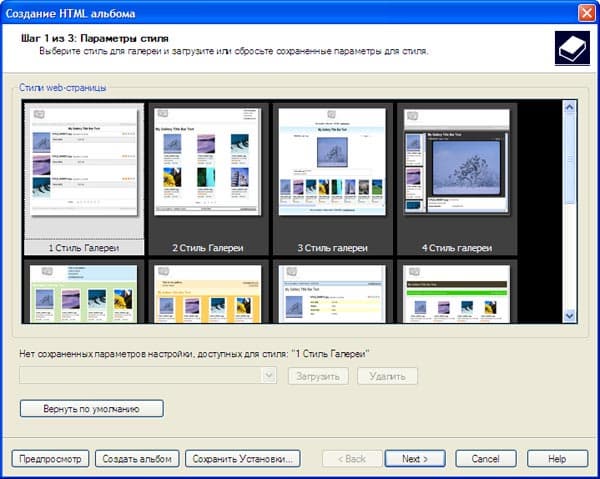Close the 'Создание HTML альбома' window
This screenshot has height=479, width=600.
pos(586,13)
